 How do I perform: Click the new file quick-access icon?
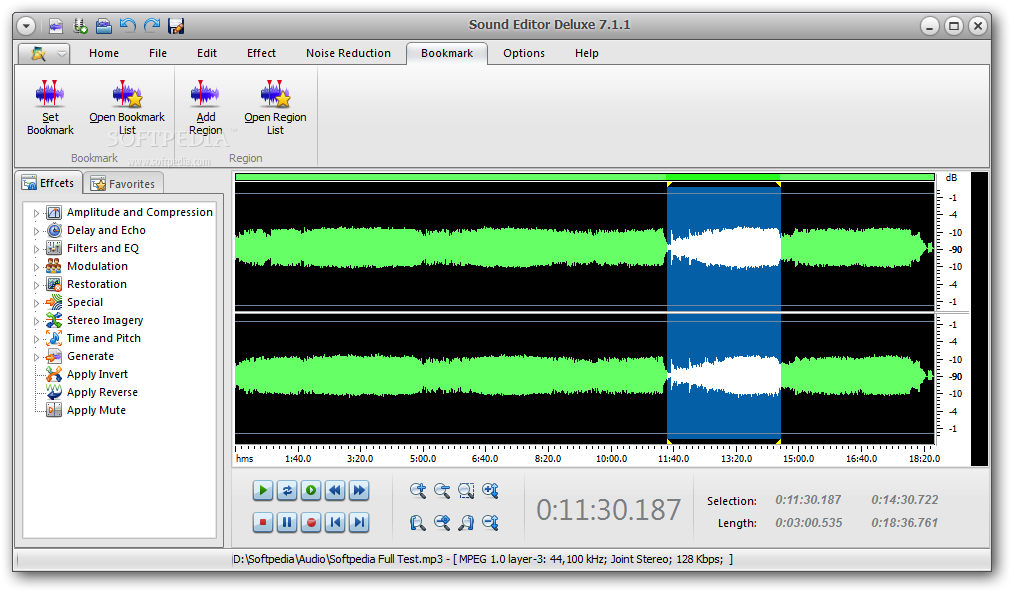point(56,26)
